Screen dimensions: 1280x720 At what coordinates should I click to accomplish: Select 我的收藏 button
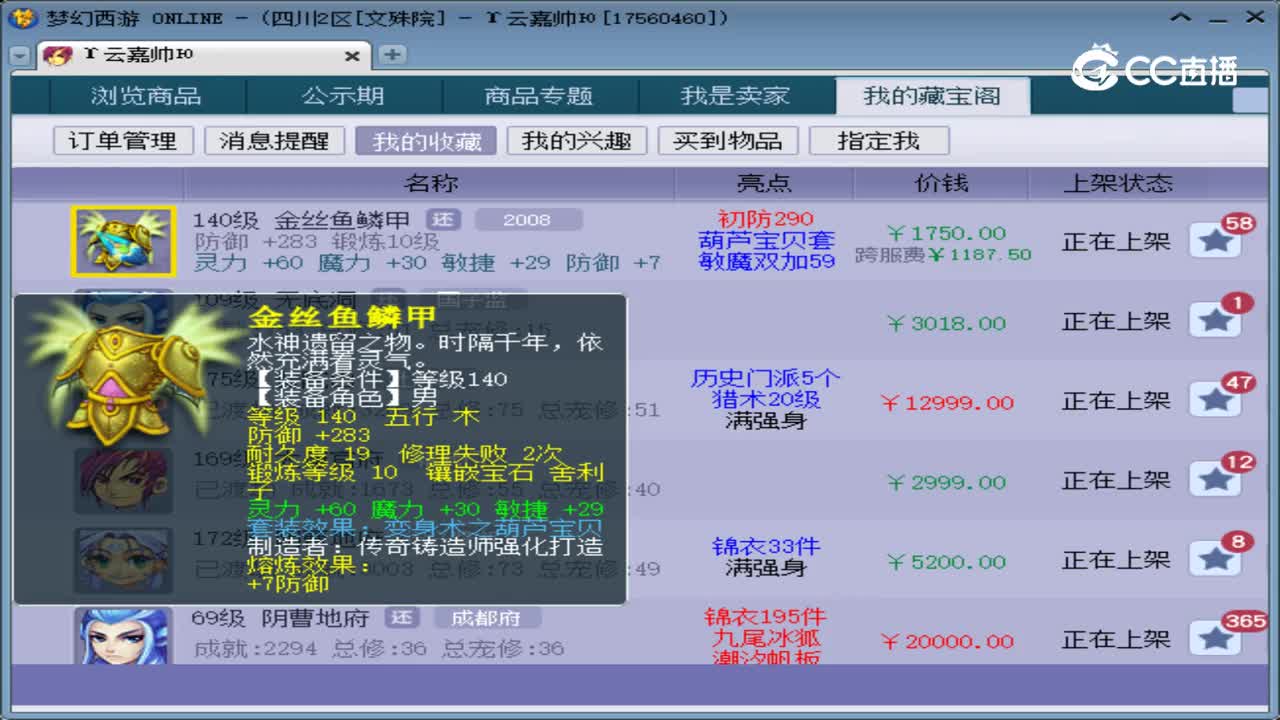(x=426, y=141)
